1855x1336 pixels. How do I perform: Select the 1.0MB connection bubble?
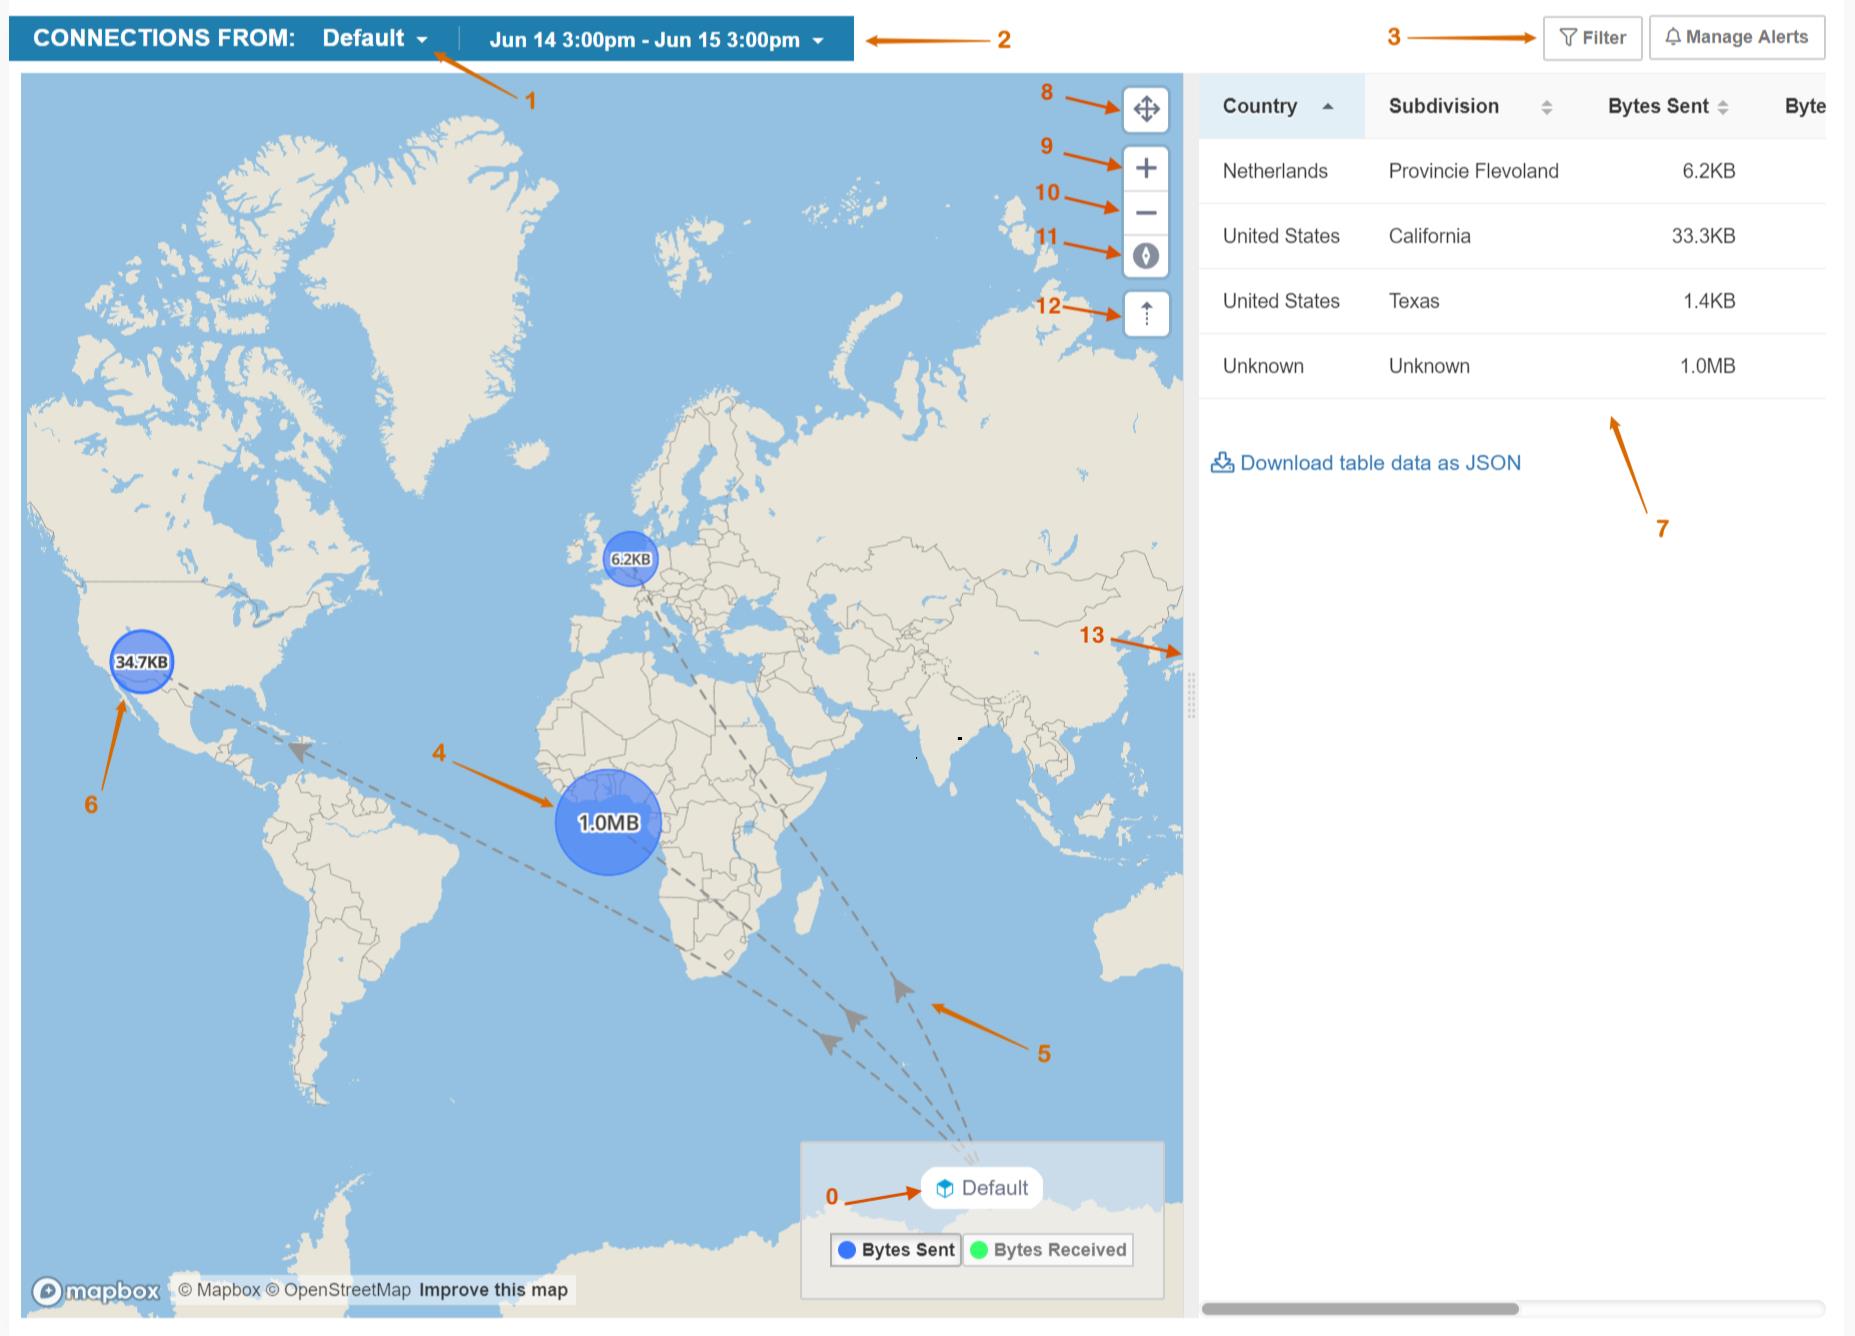(608, 822)
